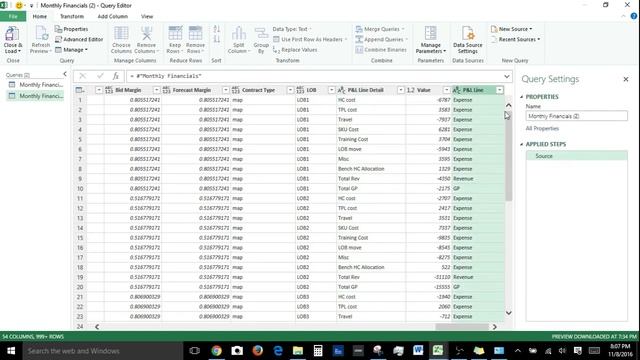This screenshot has width=640, height=360.
Task: Open Data Source Settings
Action: click(468, 39)
